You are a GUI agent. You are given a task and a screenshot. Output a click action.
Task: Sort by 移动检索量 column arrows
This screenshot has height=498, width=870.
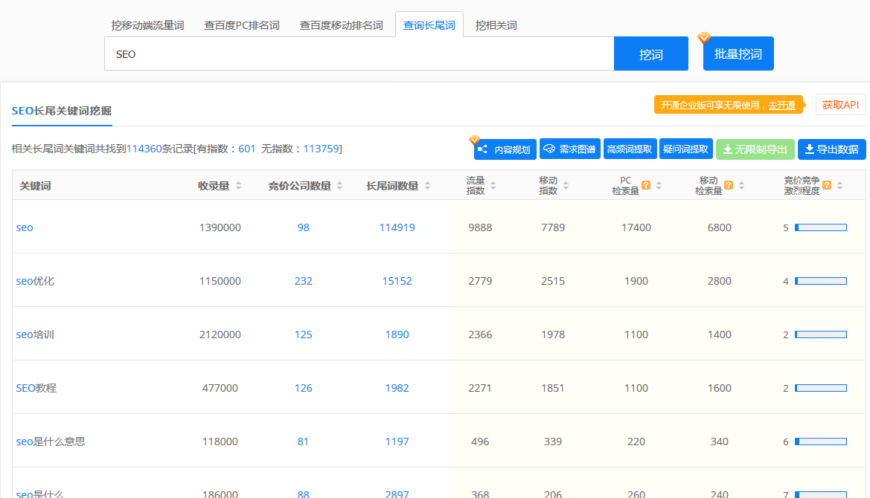pos(742,186)
